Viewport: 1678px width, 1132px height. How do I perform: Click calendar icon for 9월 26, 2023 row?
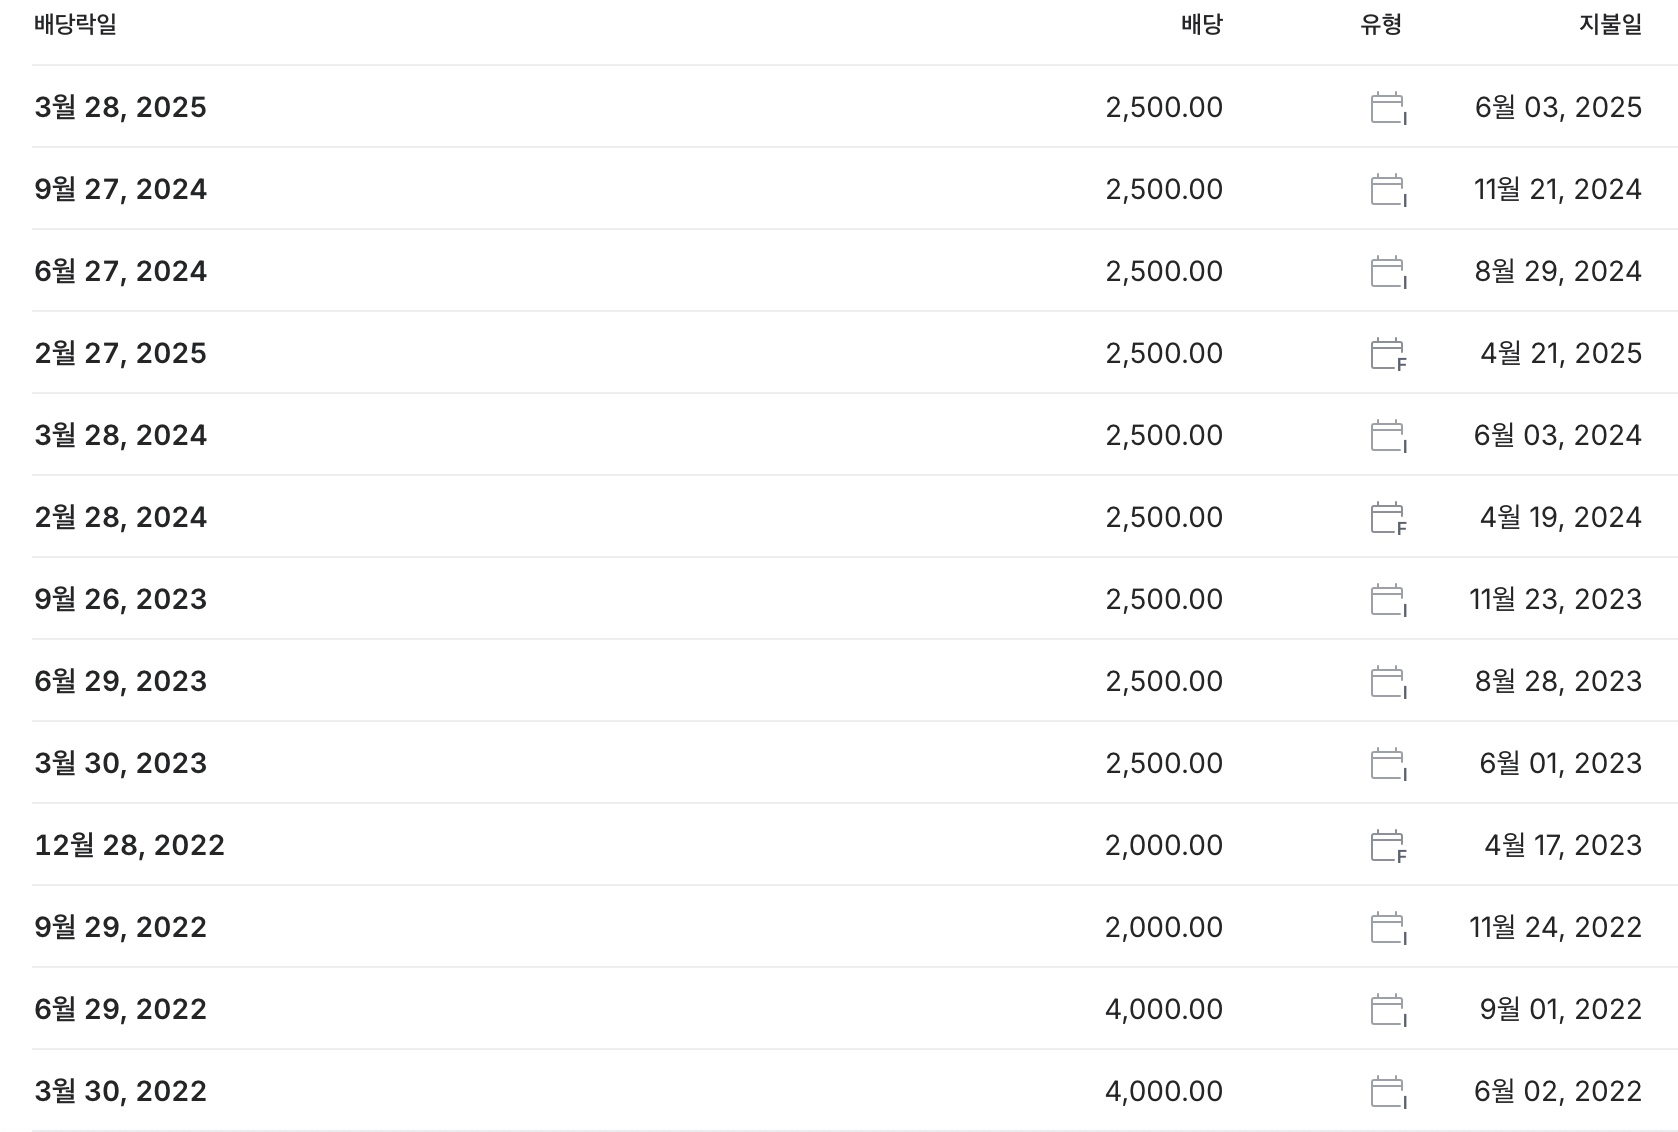[x=1387, y=600]
